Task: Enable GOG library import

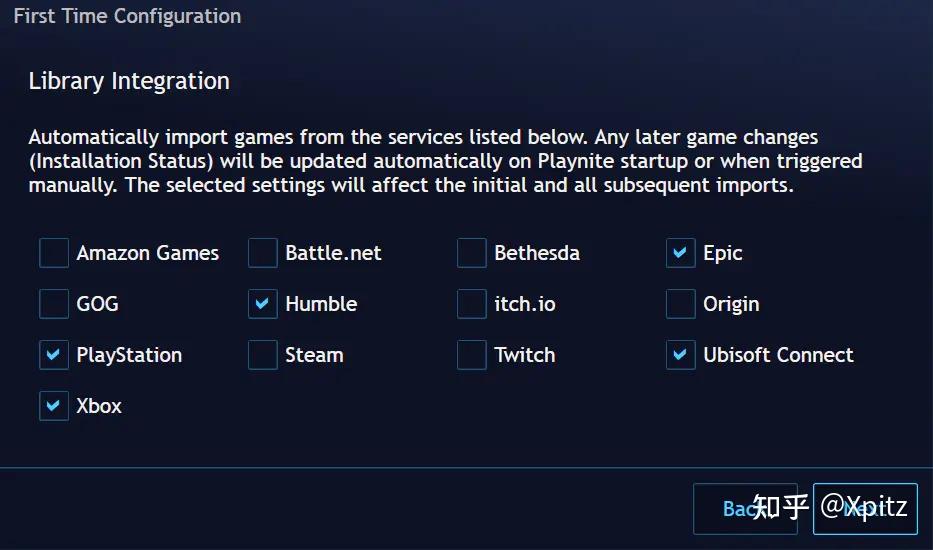Action: coord(54,304)
